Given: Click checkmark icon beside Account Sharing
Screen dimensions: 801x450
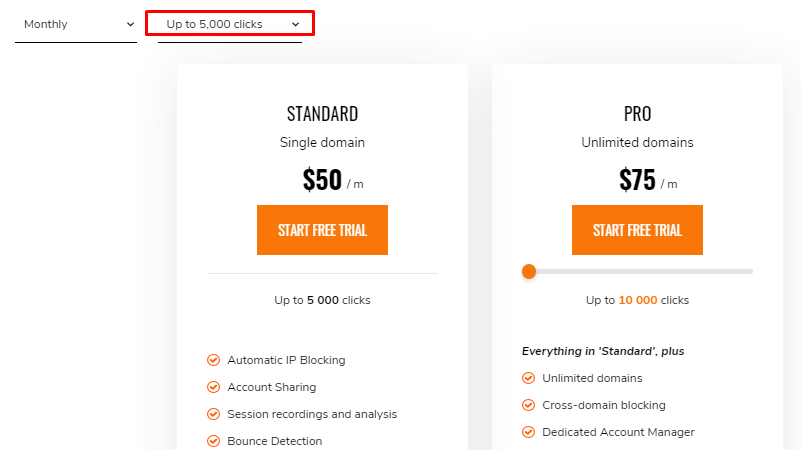Looking at the screenshot, I should (213, 387).
